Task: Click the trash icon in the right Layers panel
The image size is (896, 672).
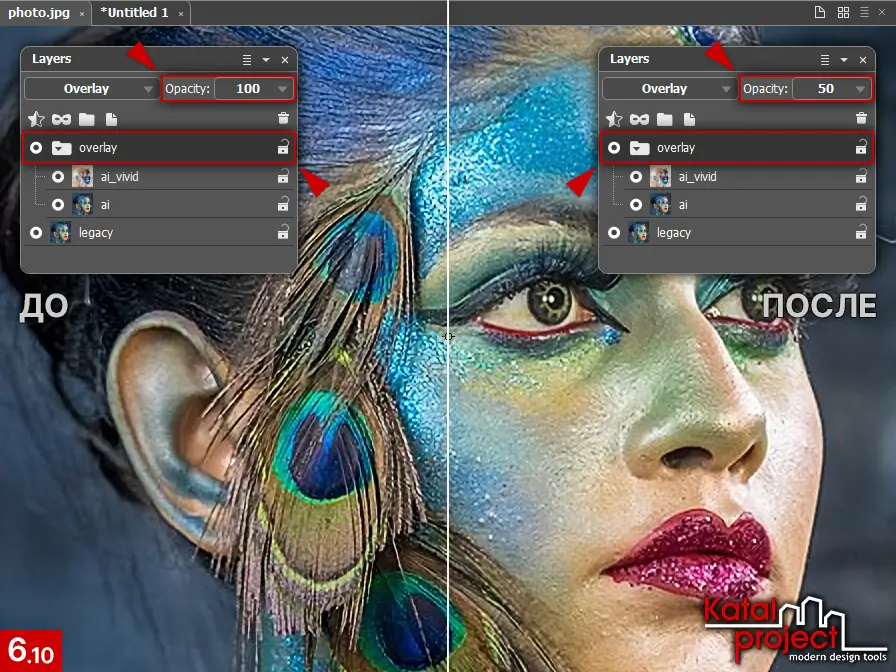Action: click(861, 119)
